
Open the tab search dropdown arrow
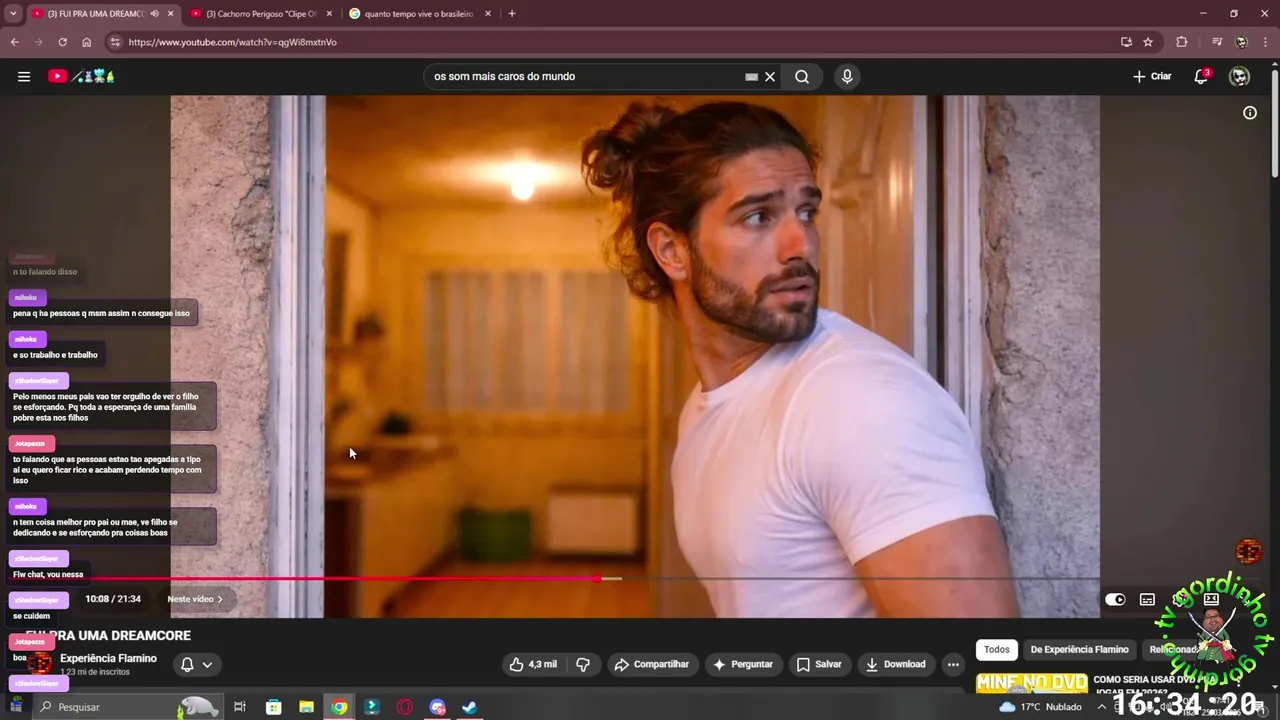click(x=13, y=14)
